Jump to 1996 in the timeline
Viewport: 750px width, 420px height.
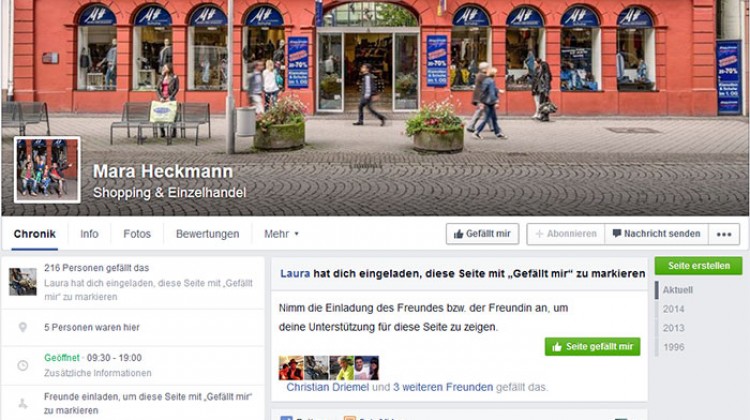pyautogui.click(x=673, y=347)
